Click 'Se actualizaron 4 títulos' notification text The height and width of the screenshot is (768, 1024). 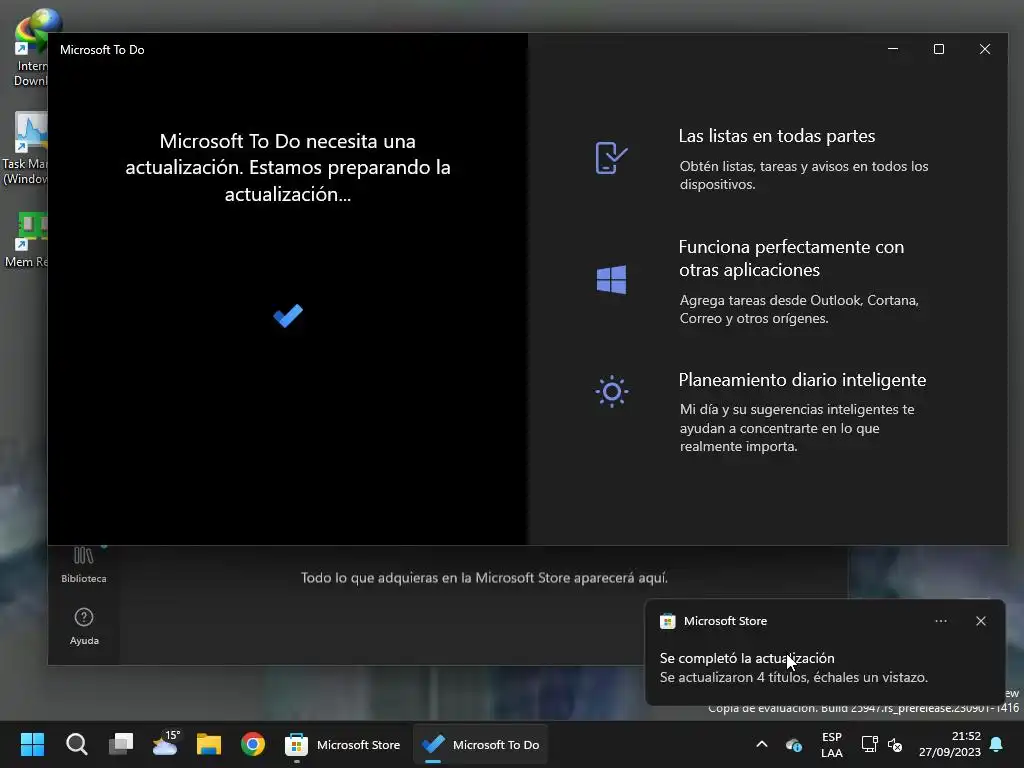[793, 677]
